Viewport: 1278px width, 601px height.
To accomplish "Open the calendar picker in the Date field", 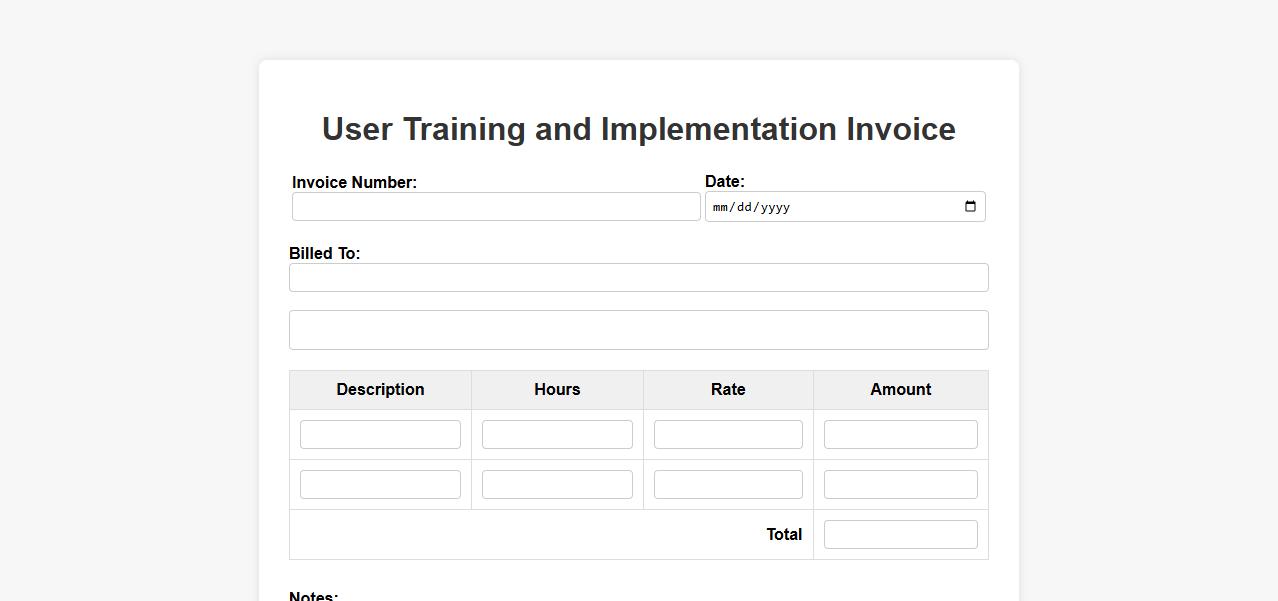I will click(969, 207).
